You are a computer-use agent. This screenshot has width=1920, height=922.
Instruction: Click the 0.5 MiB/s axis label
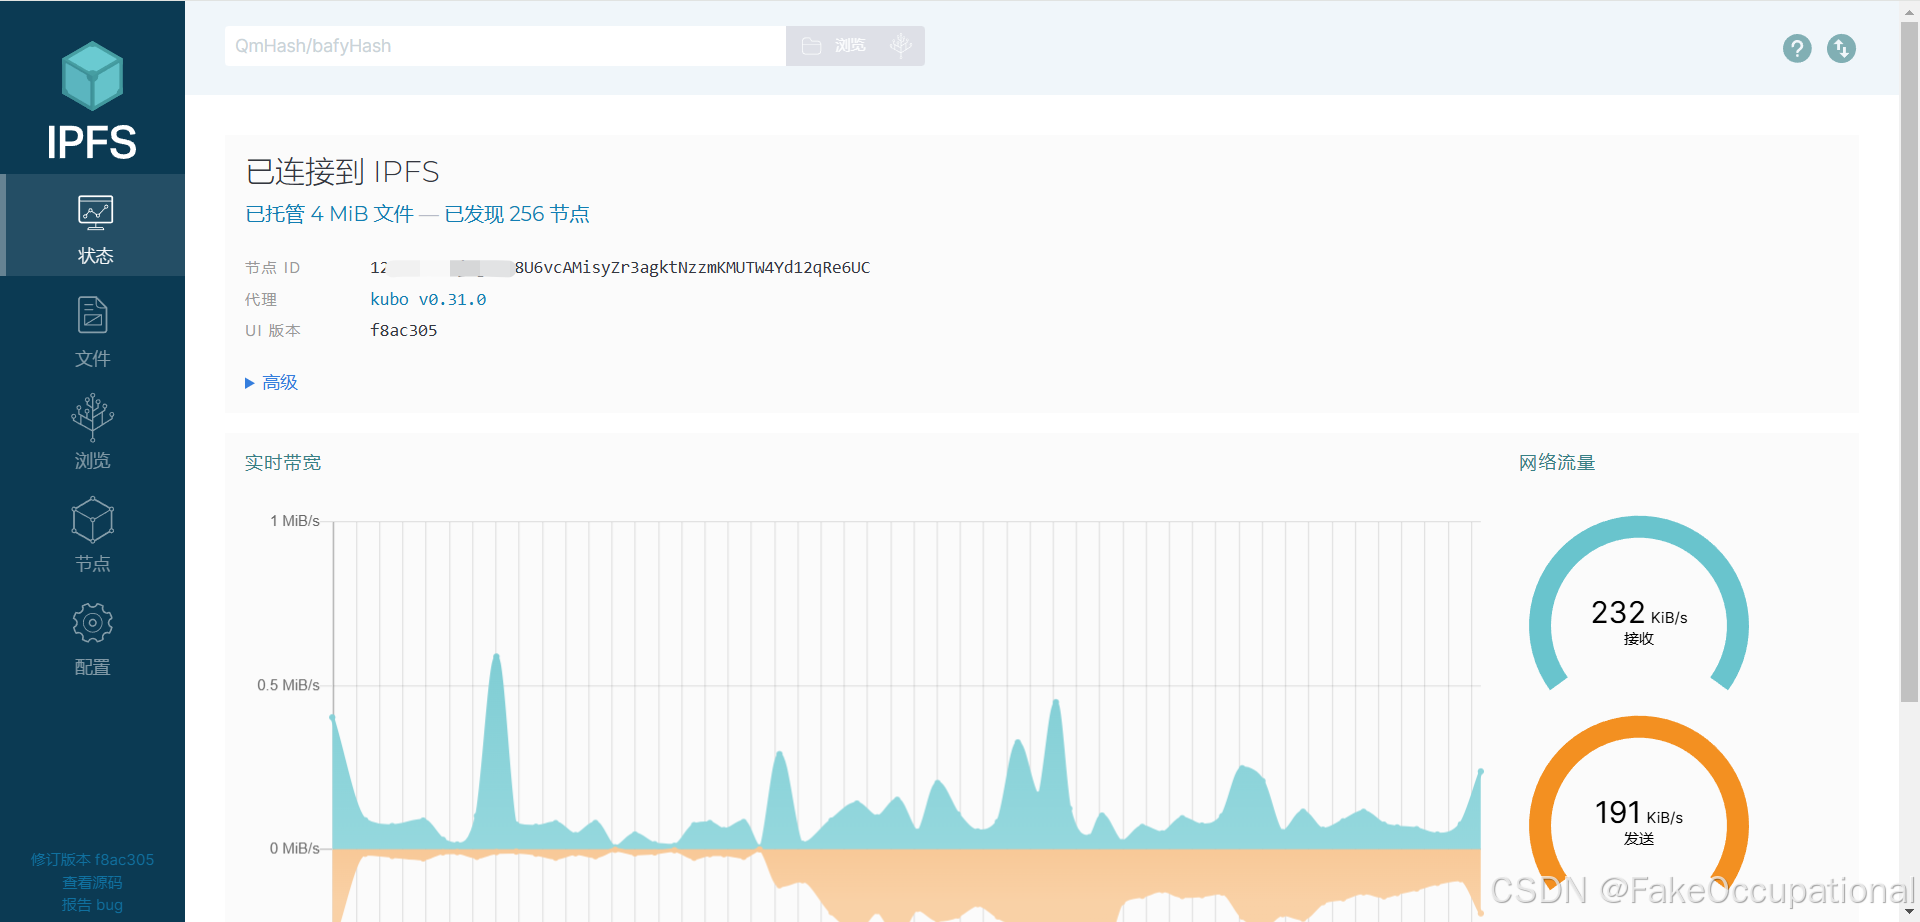(288, 685)
